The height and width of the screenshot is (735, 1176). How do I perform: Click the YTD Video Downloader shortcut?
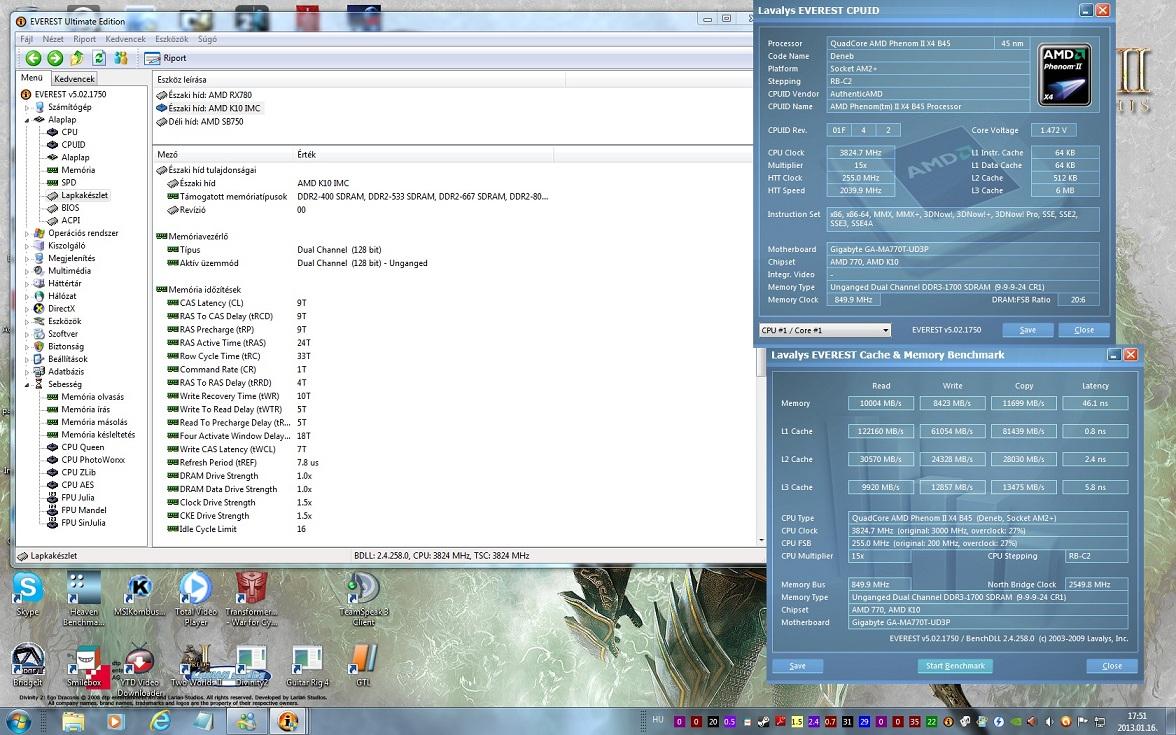140,670
